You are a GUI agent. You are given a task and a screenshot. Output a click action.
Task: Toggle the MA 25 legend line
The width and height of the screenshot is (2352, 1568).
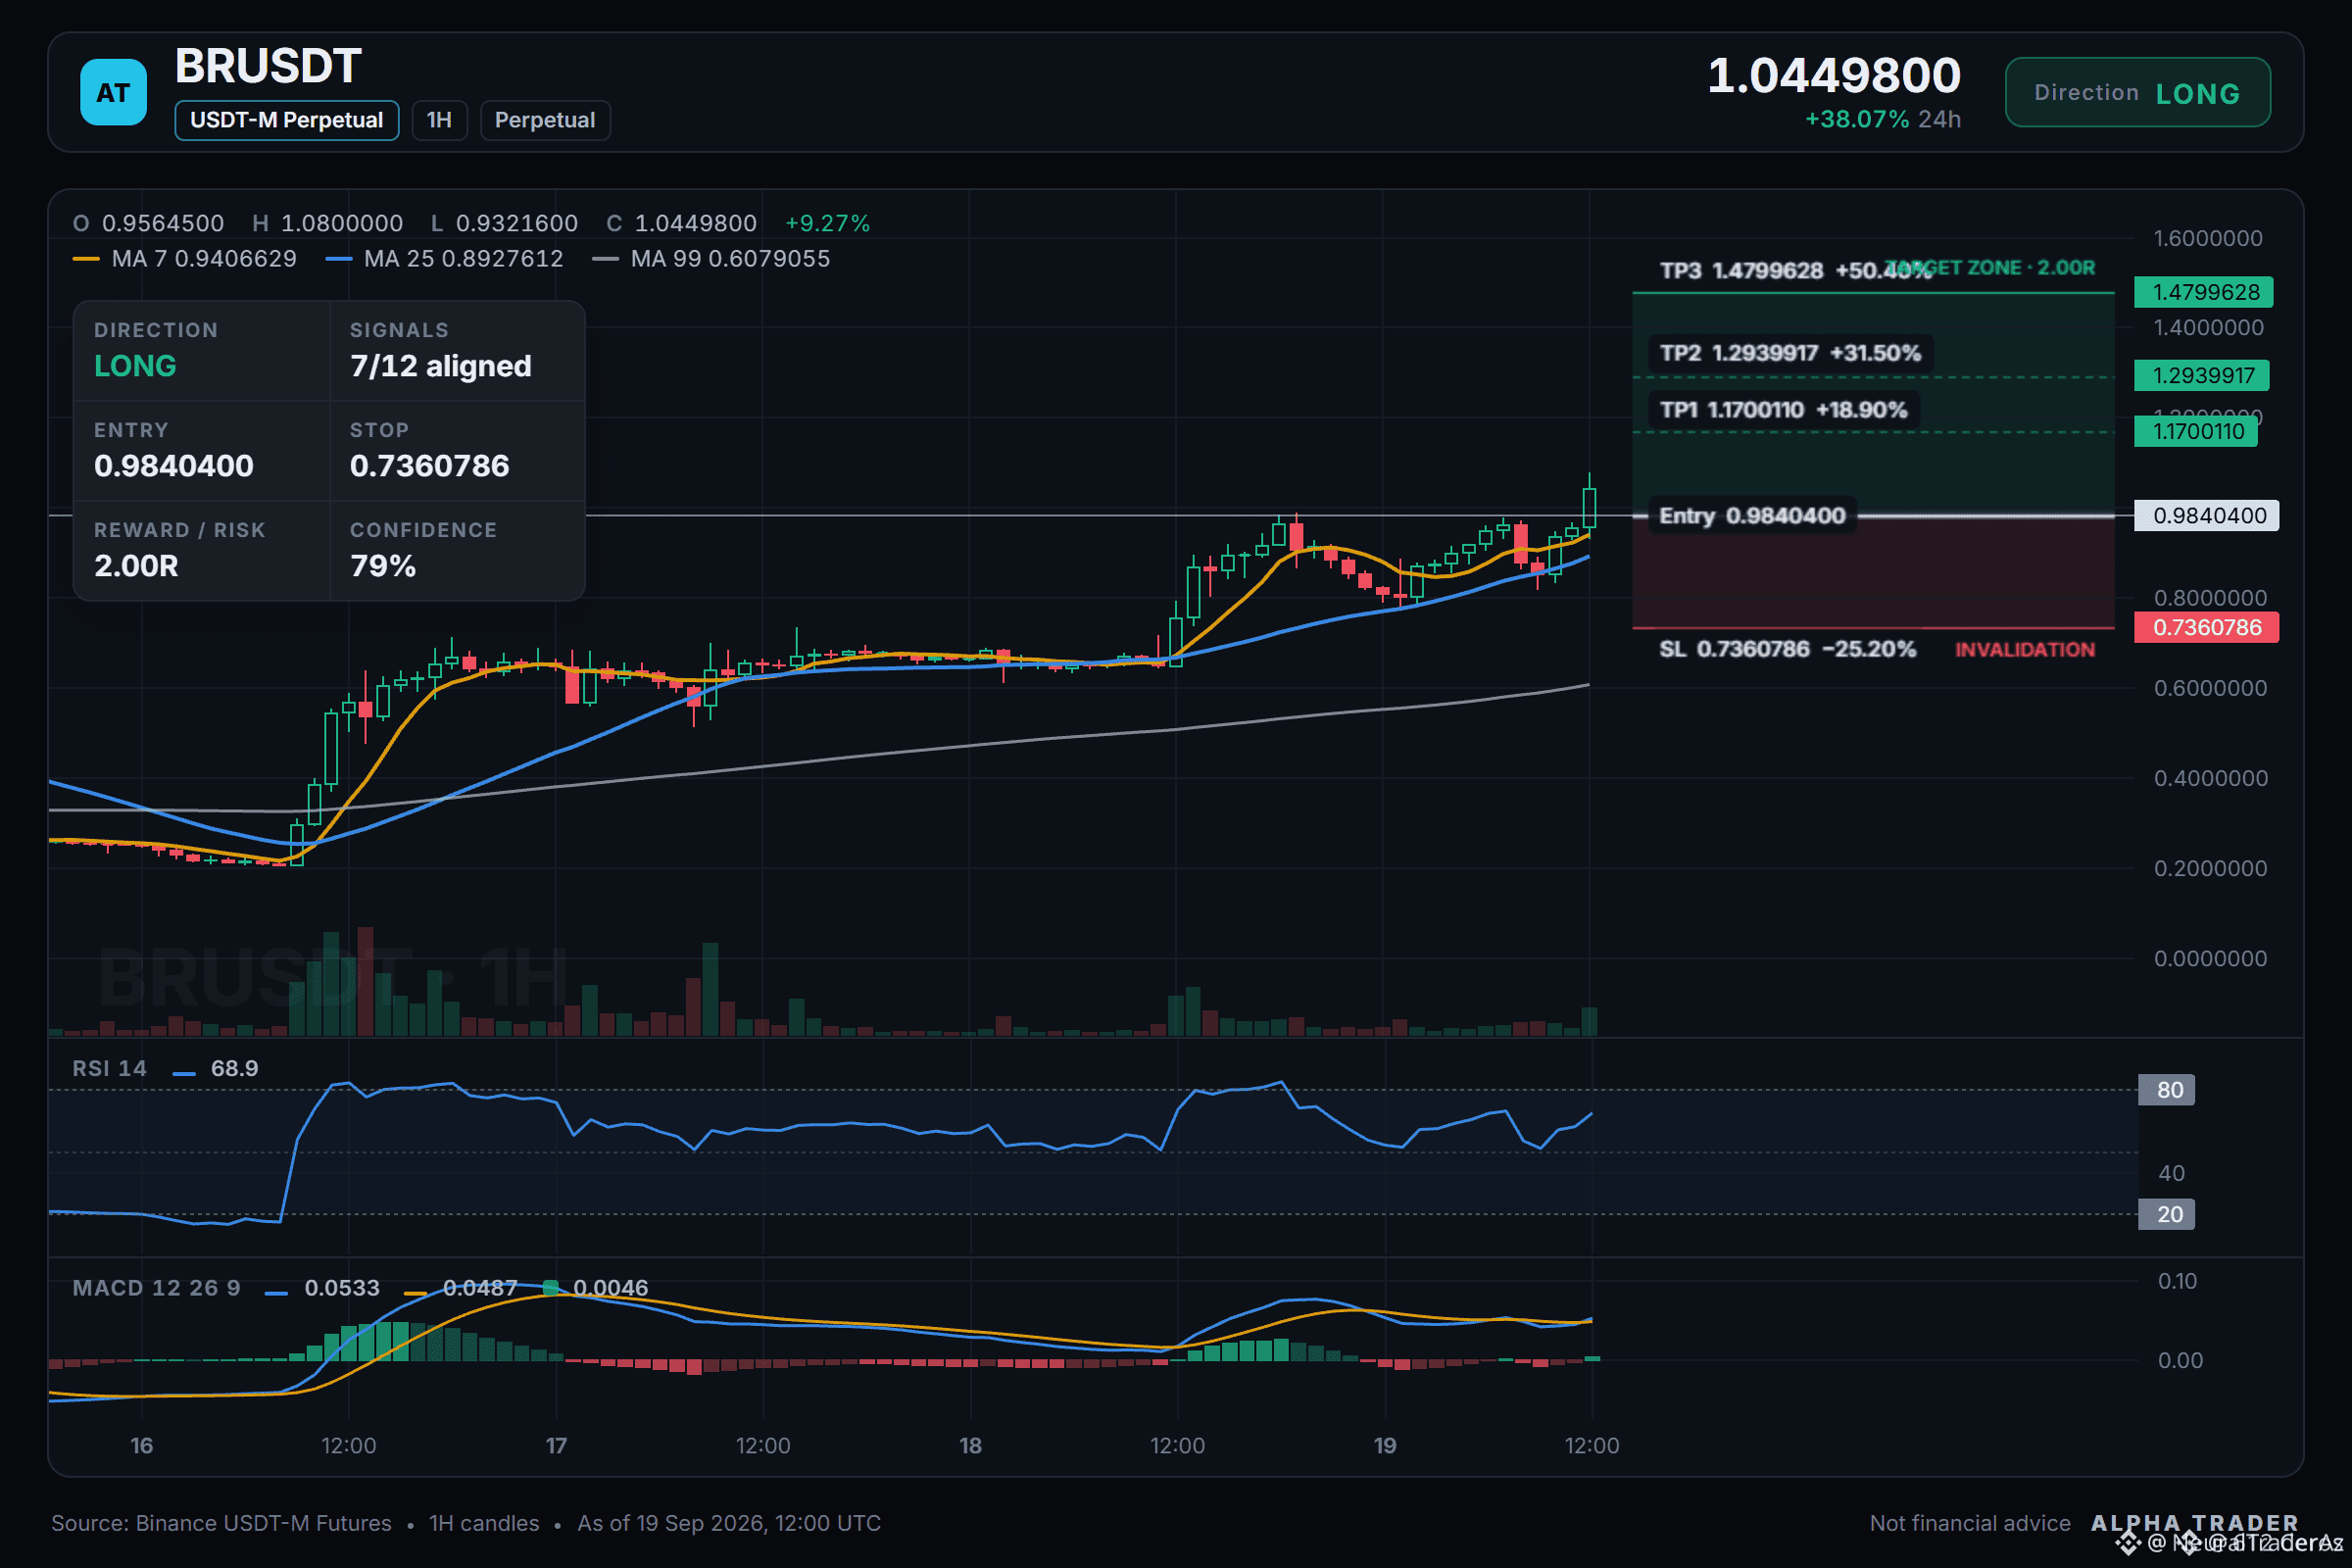click(x=339, y=259)
